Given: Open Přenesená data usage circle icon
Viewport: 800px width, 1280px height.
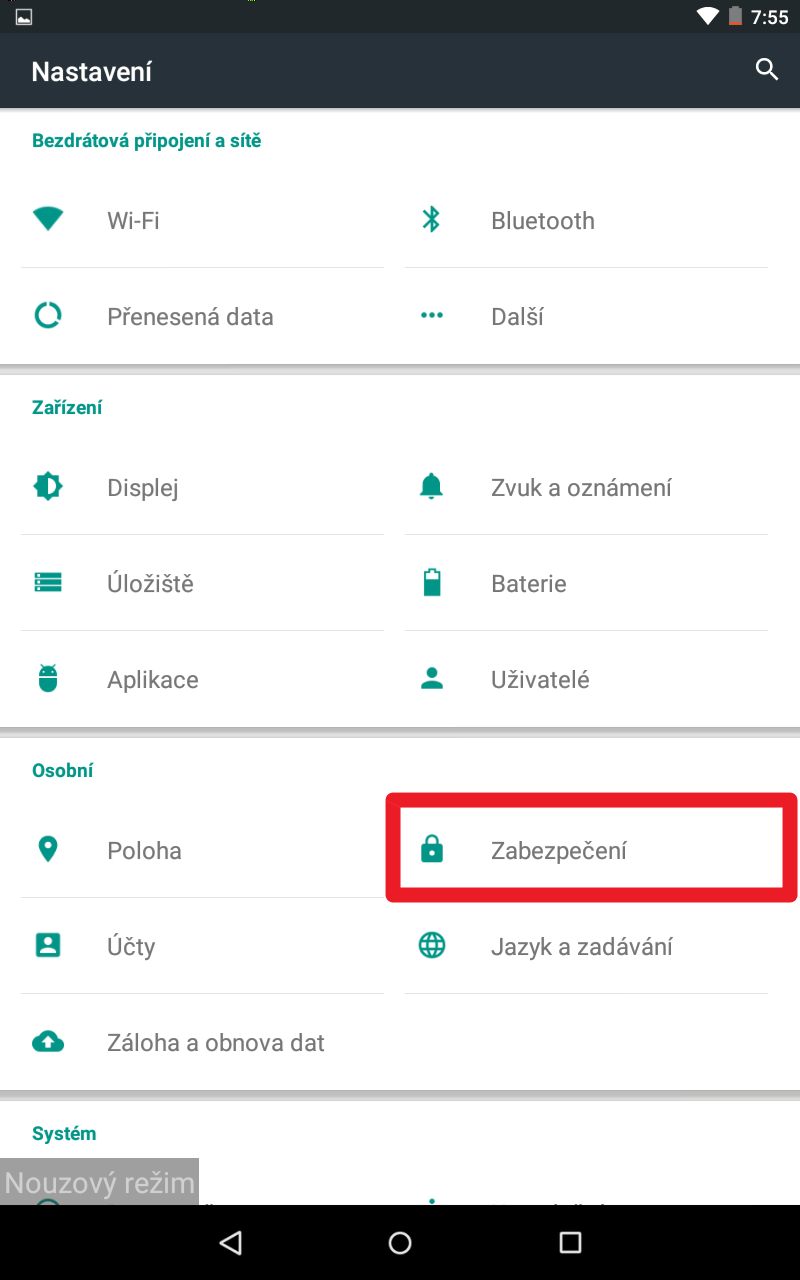Looking at the screenshot, I should [x=48, y=316].
